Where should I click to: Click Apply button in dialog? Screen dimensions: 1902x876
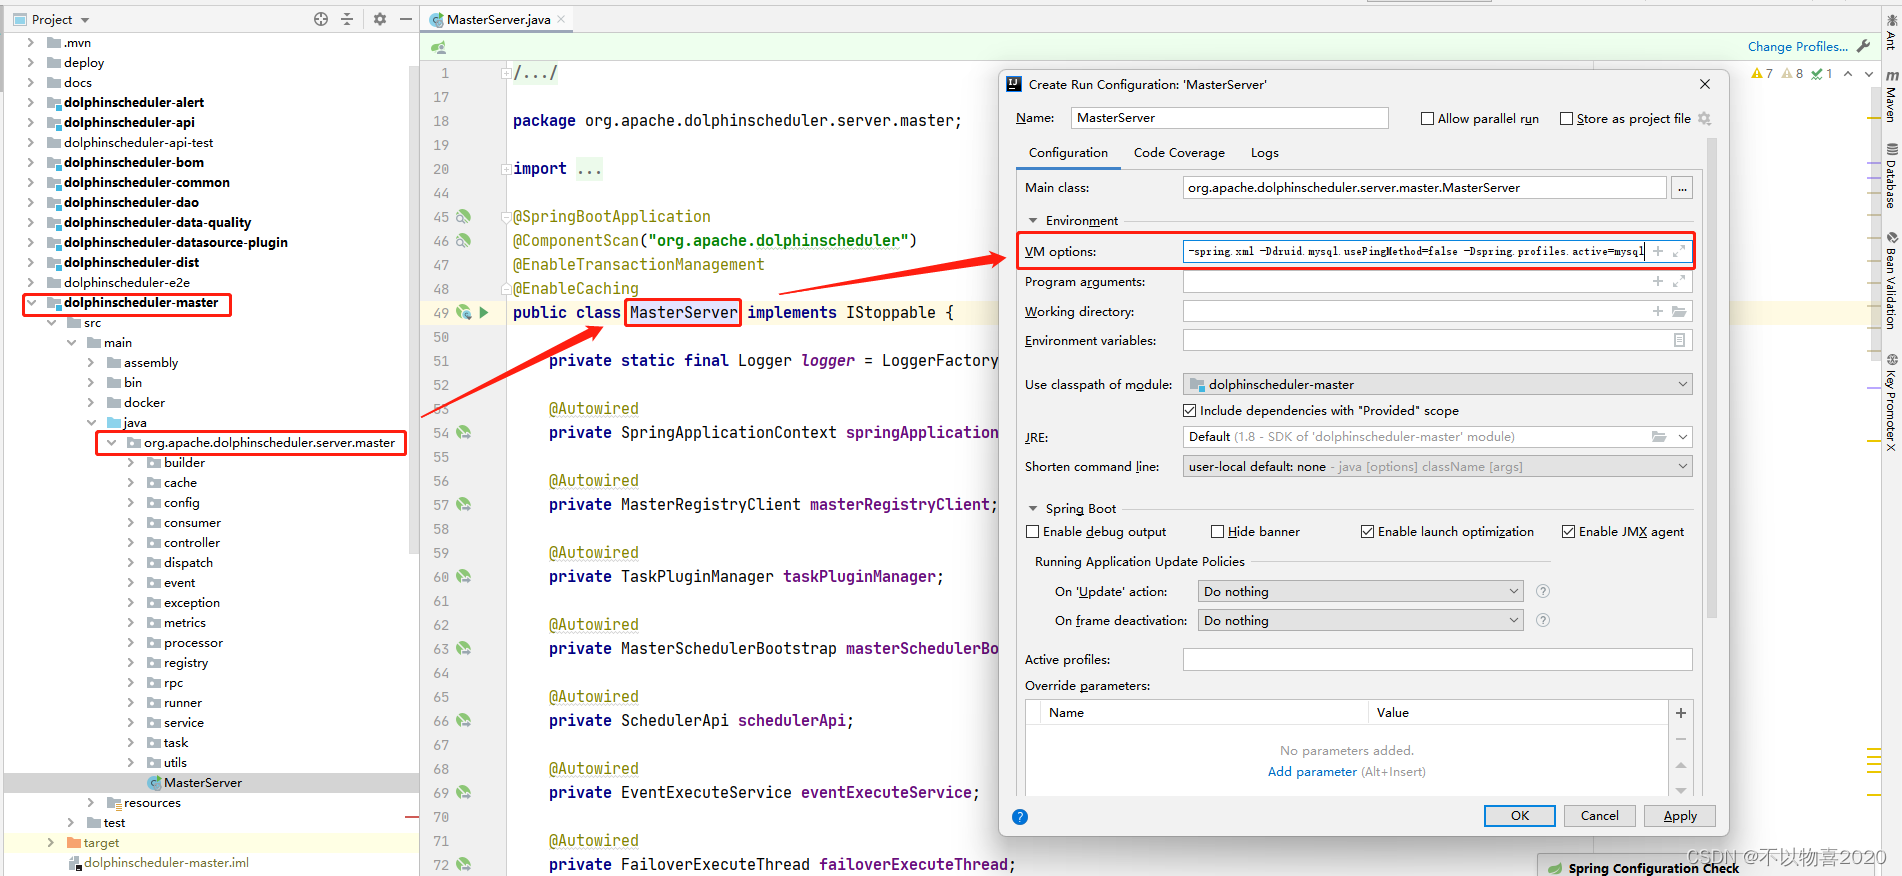tap(1679, 816)
